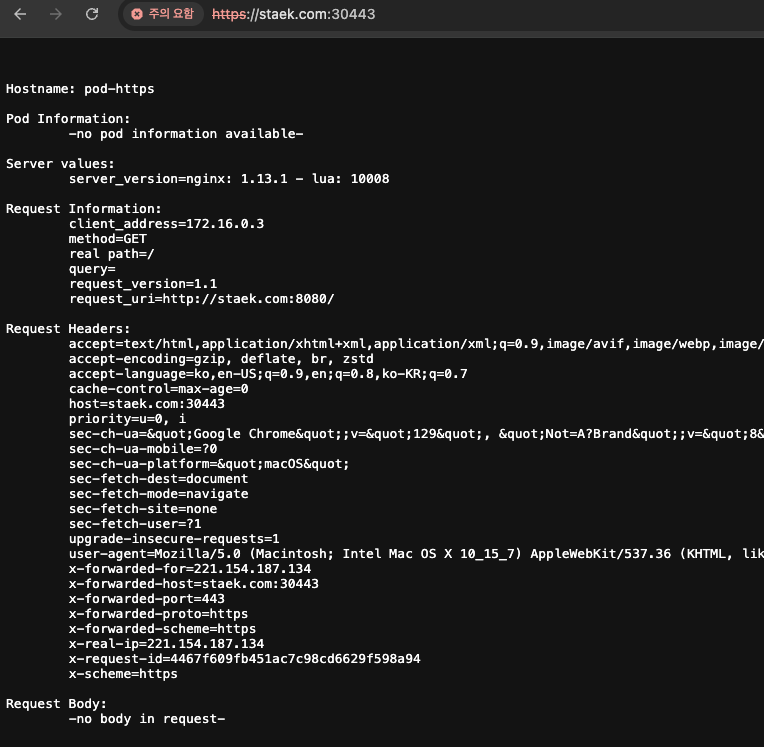Reload the page with the refresh icon

[92, 15]
